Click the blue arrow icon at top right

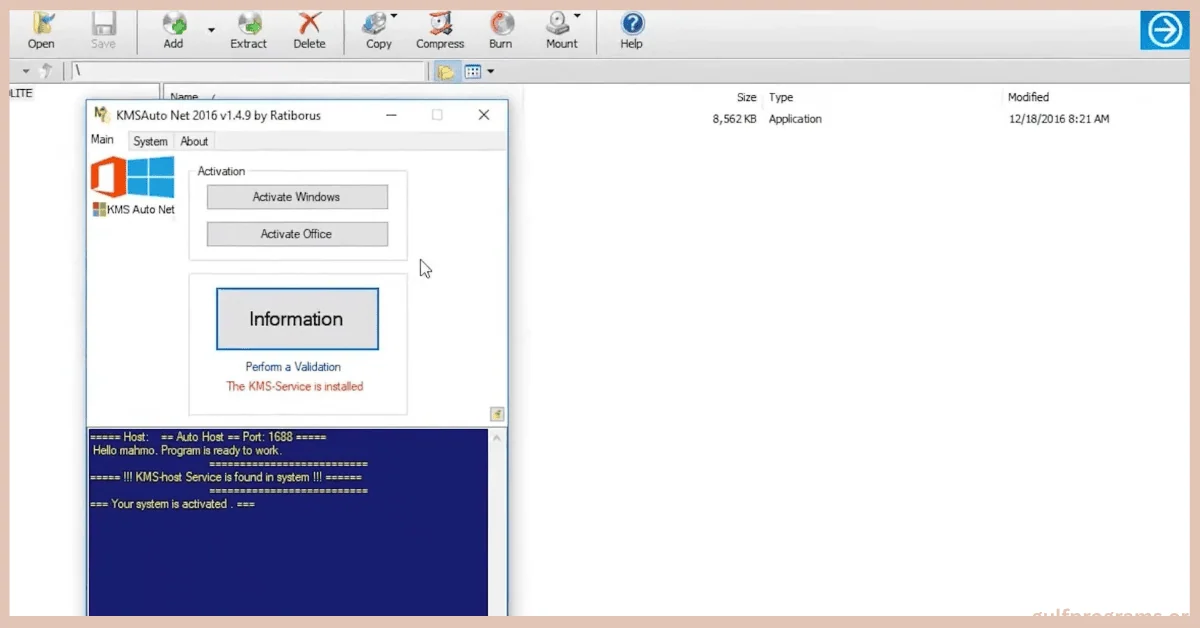[1164, 31]
